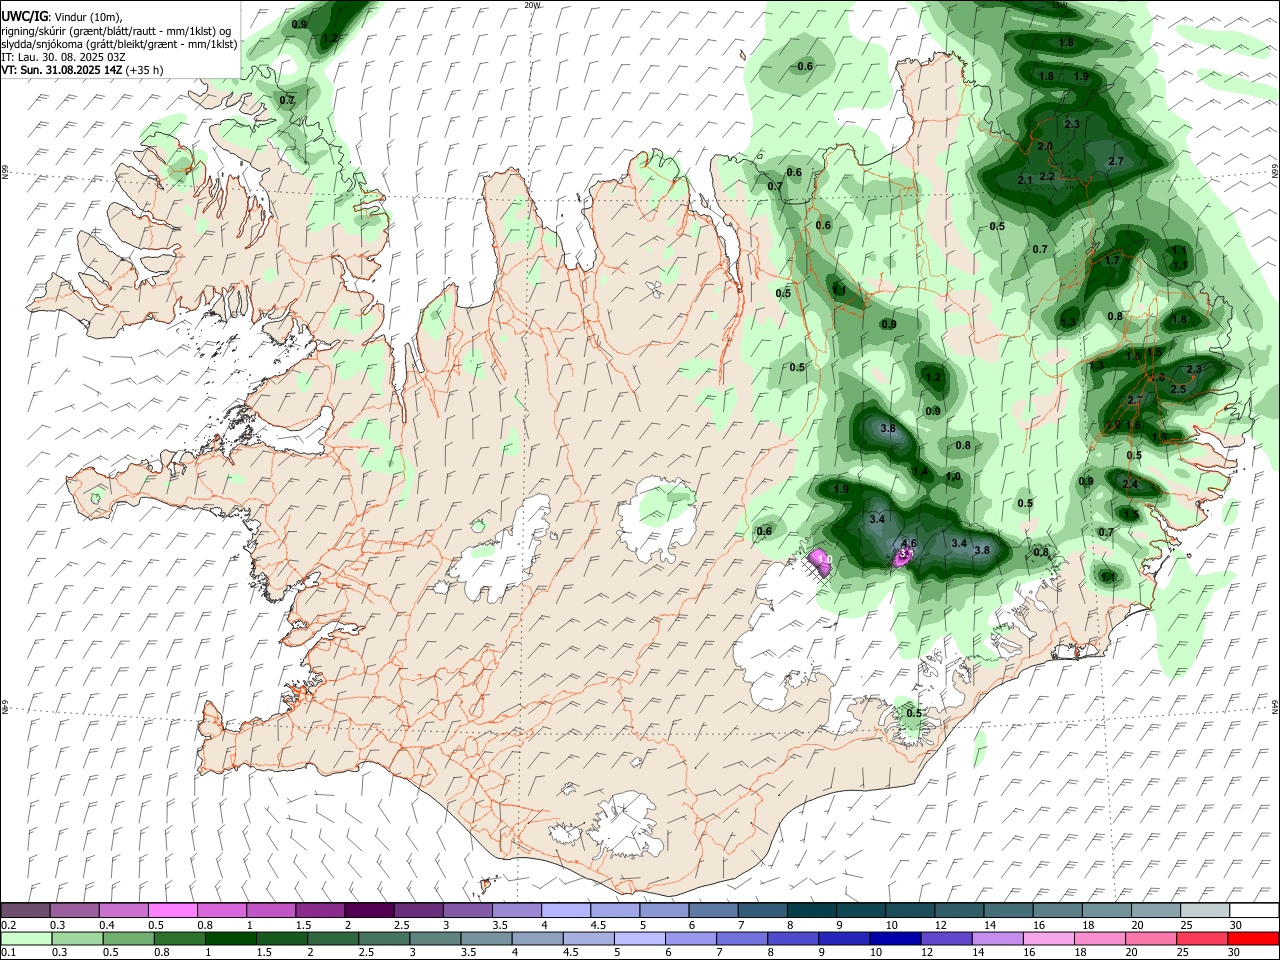Click the 4.6 precipitation maximum value
The width and height of the screenshot is (1280, 960).
[x=910, y=544]
